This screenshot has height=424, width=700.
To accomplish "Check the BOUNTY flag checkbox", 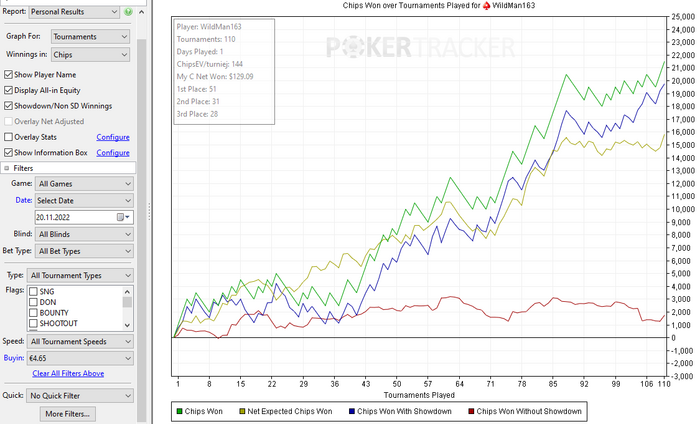I will point(33,313).
